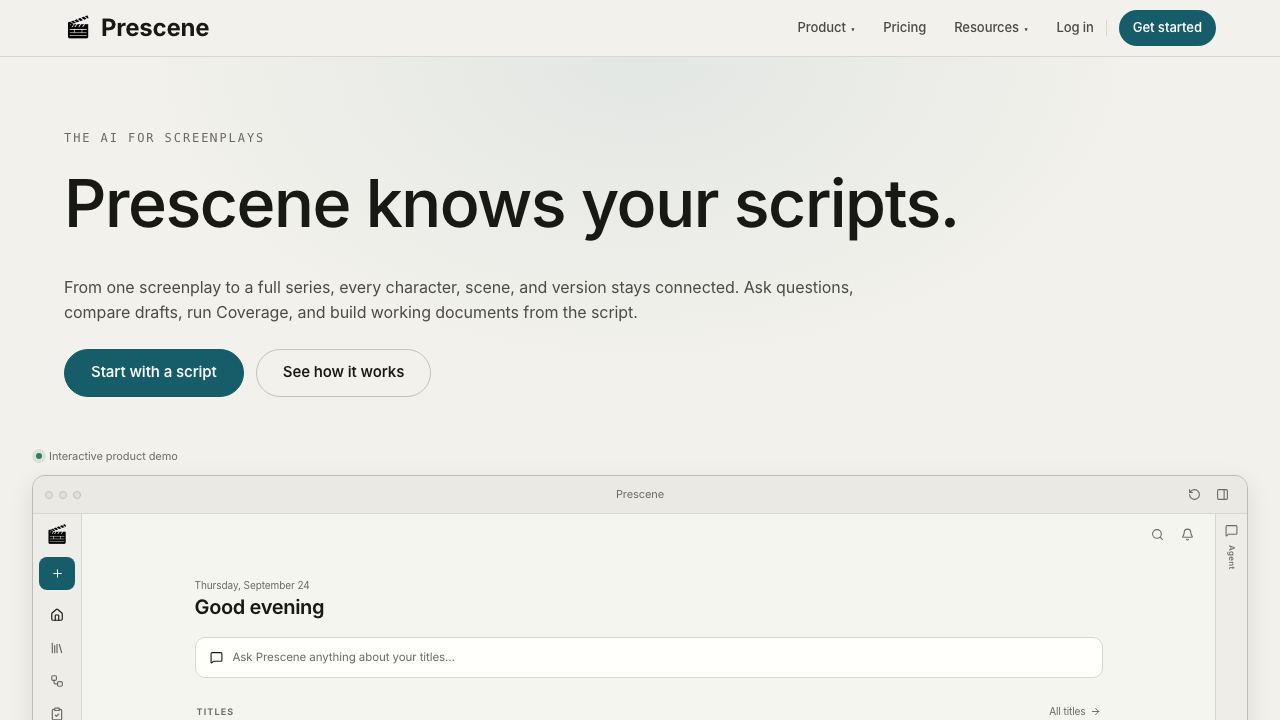Go to Home in the demo sidebar
Screen dimensions: 1280x720
pos(57,615)
